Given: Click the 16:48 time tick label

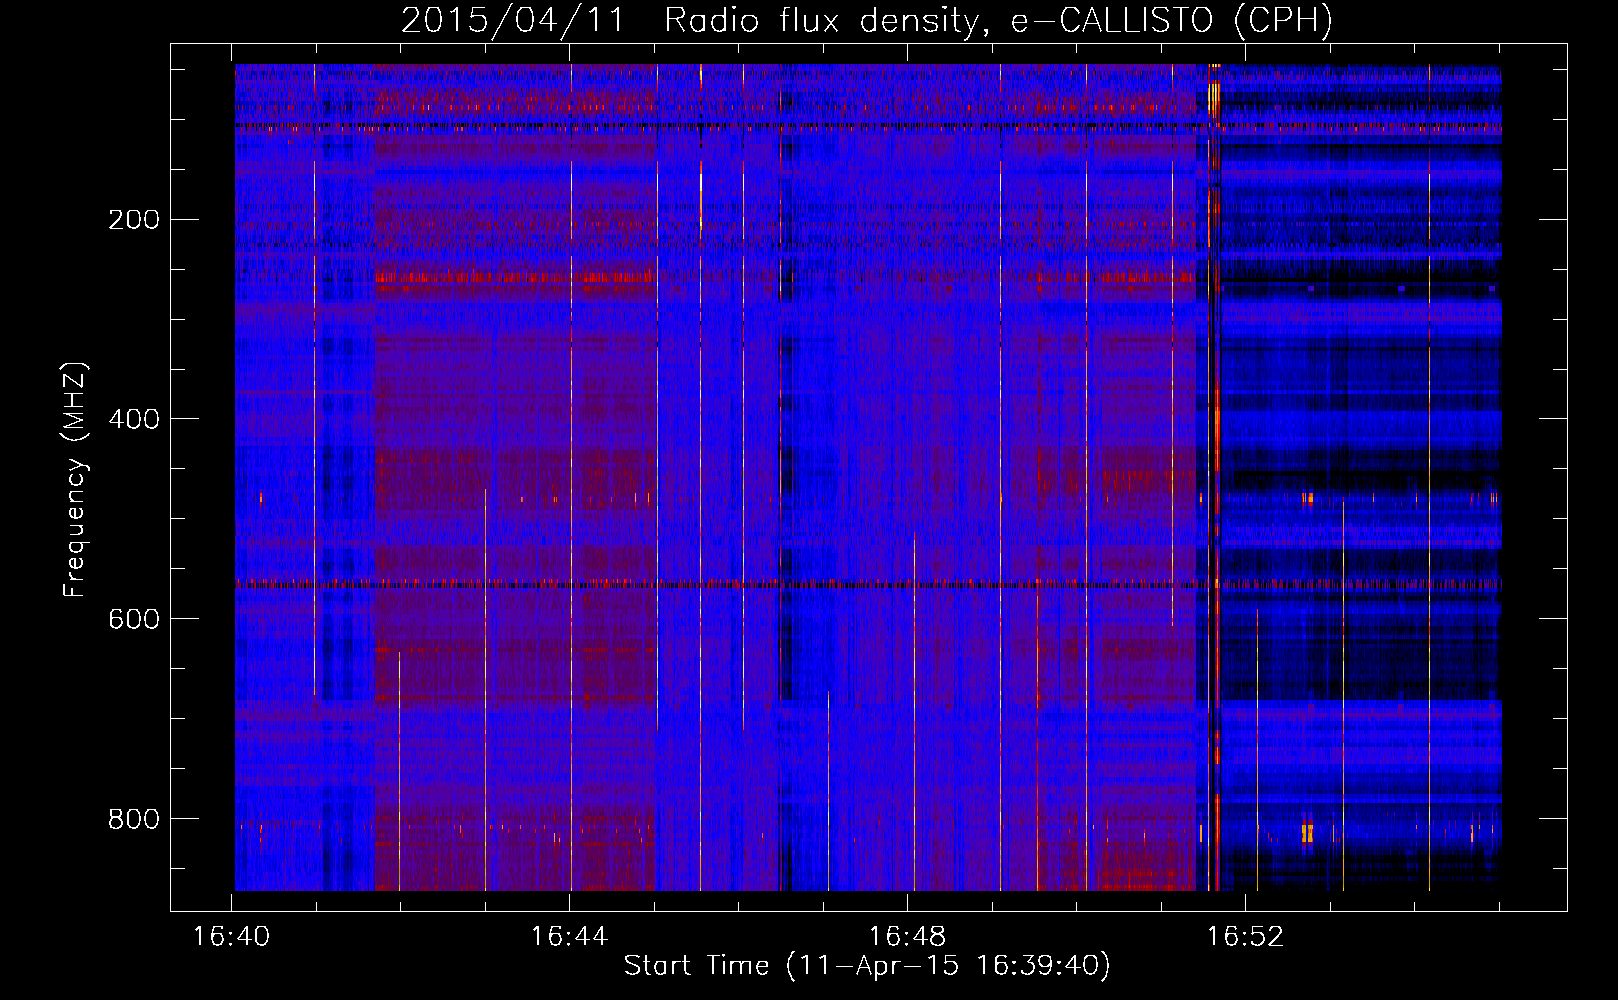Looking at the screenshot, I should coord(907,936).
